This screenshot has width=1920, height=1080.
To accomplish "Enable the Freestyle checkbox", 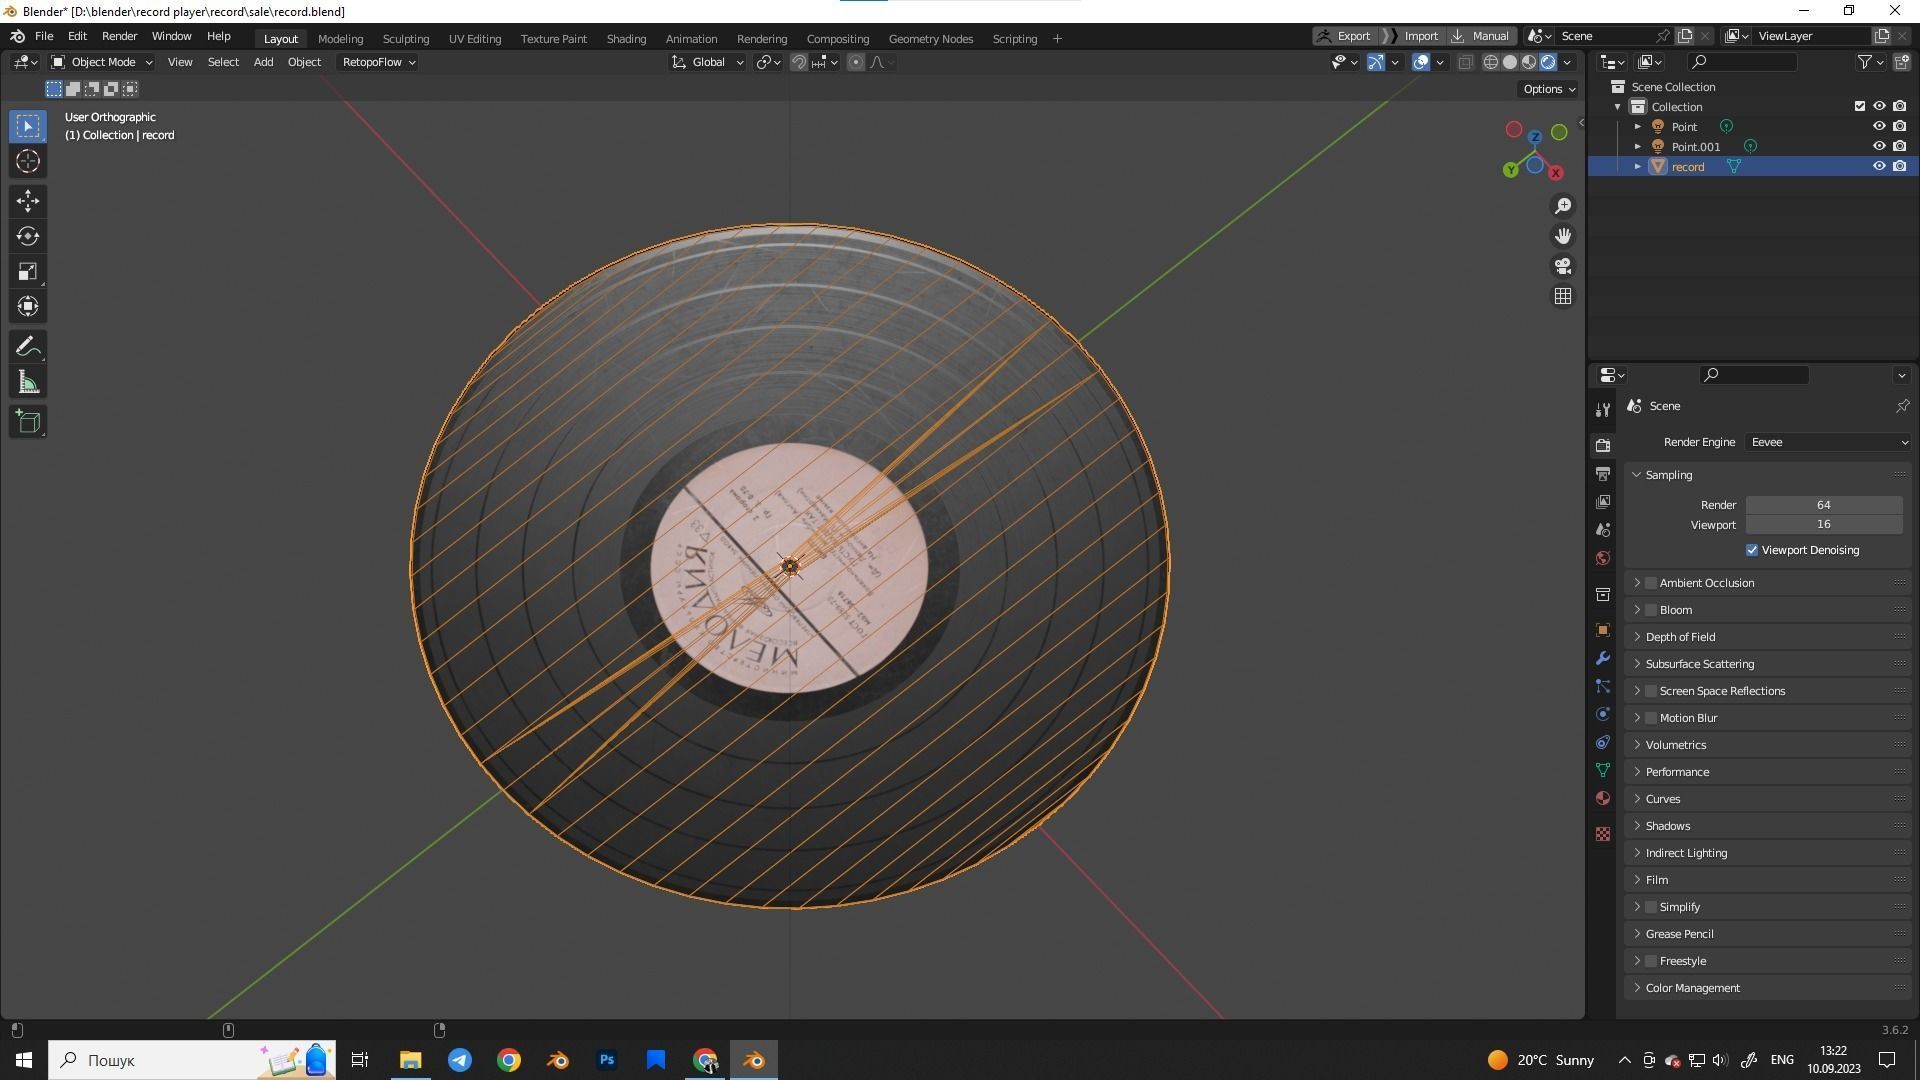I will (1651, 961).
